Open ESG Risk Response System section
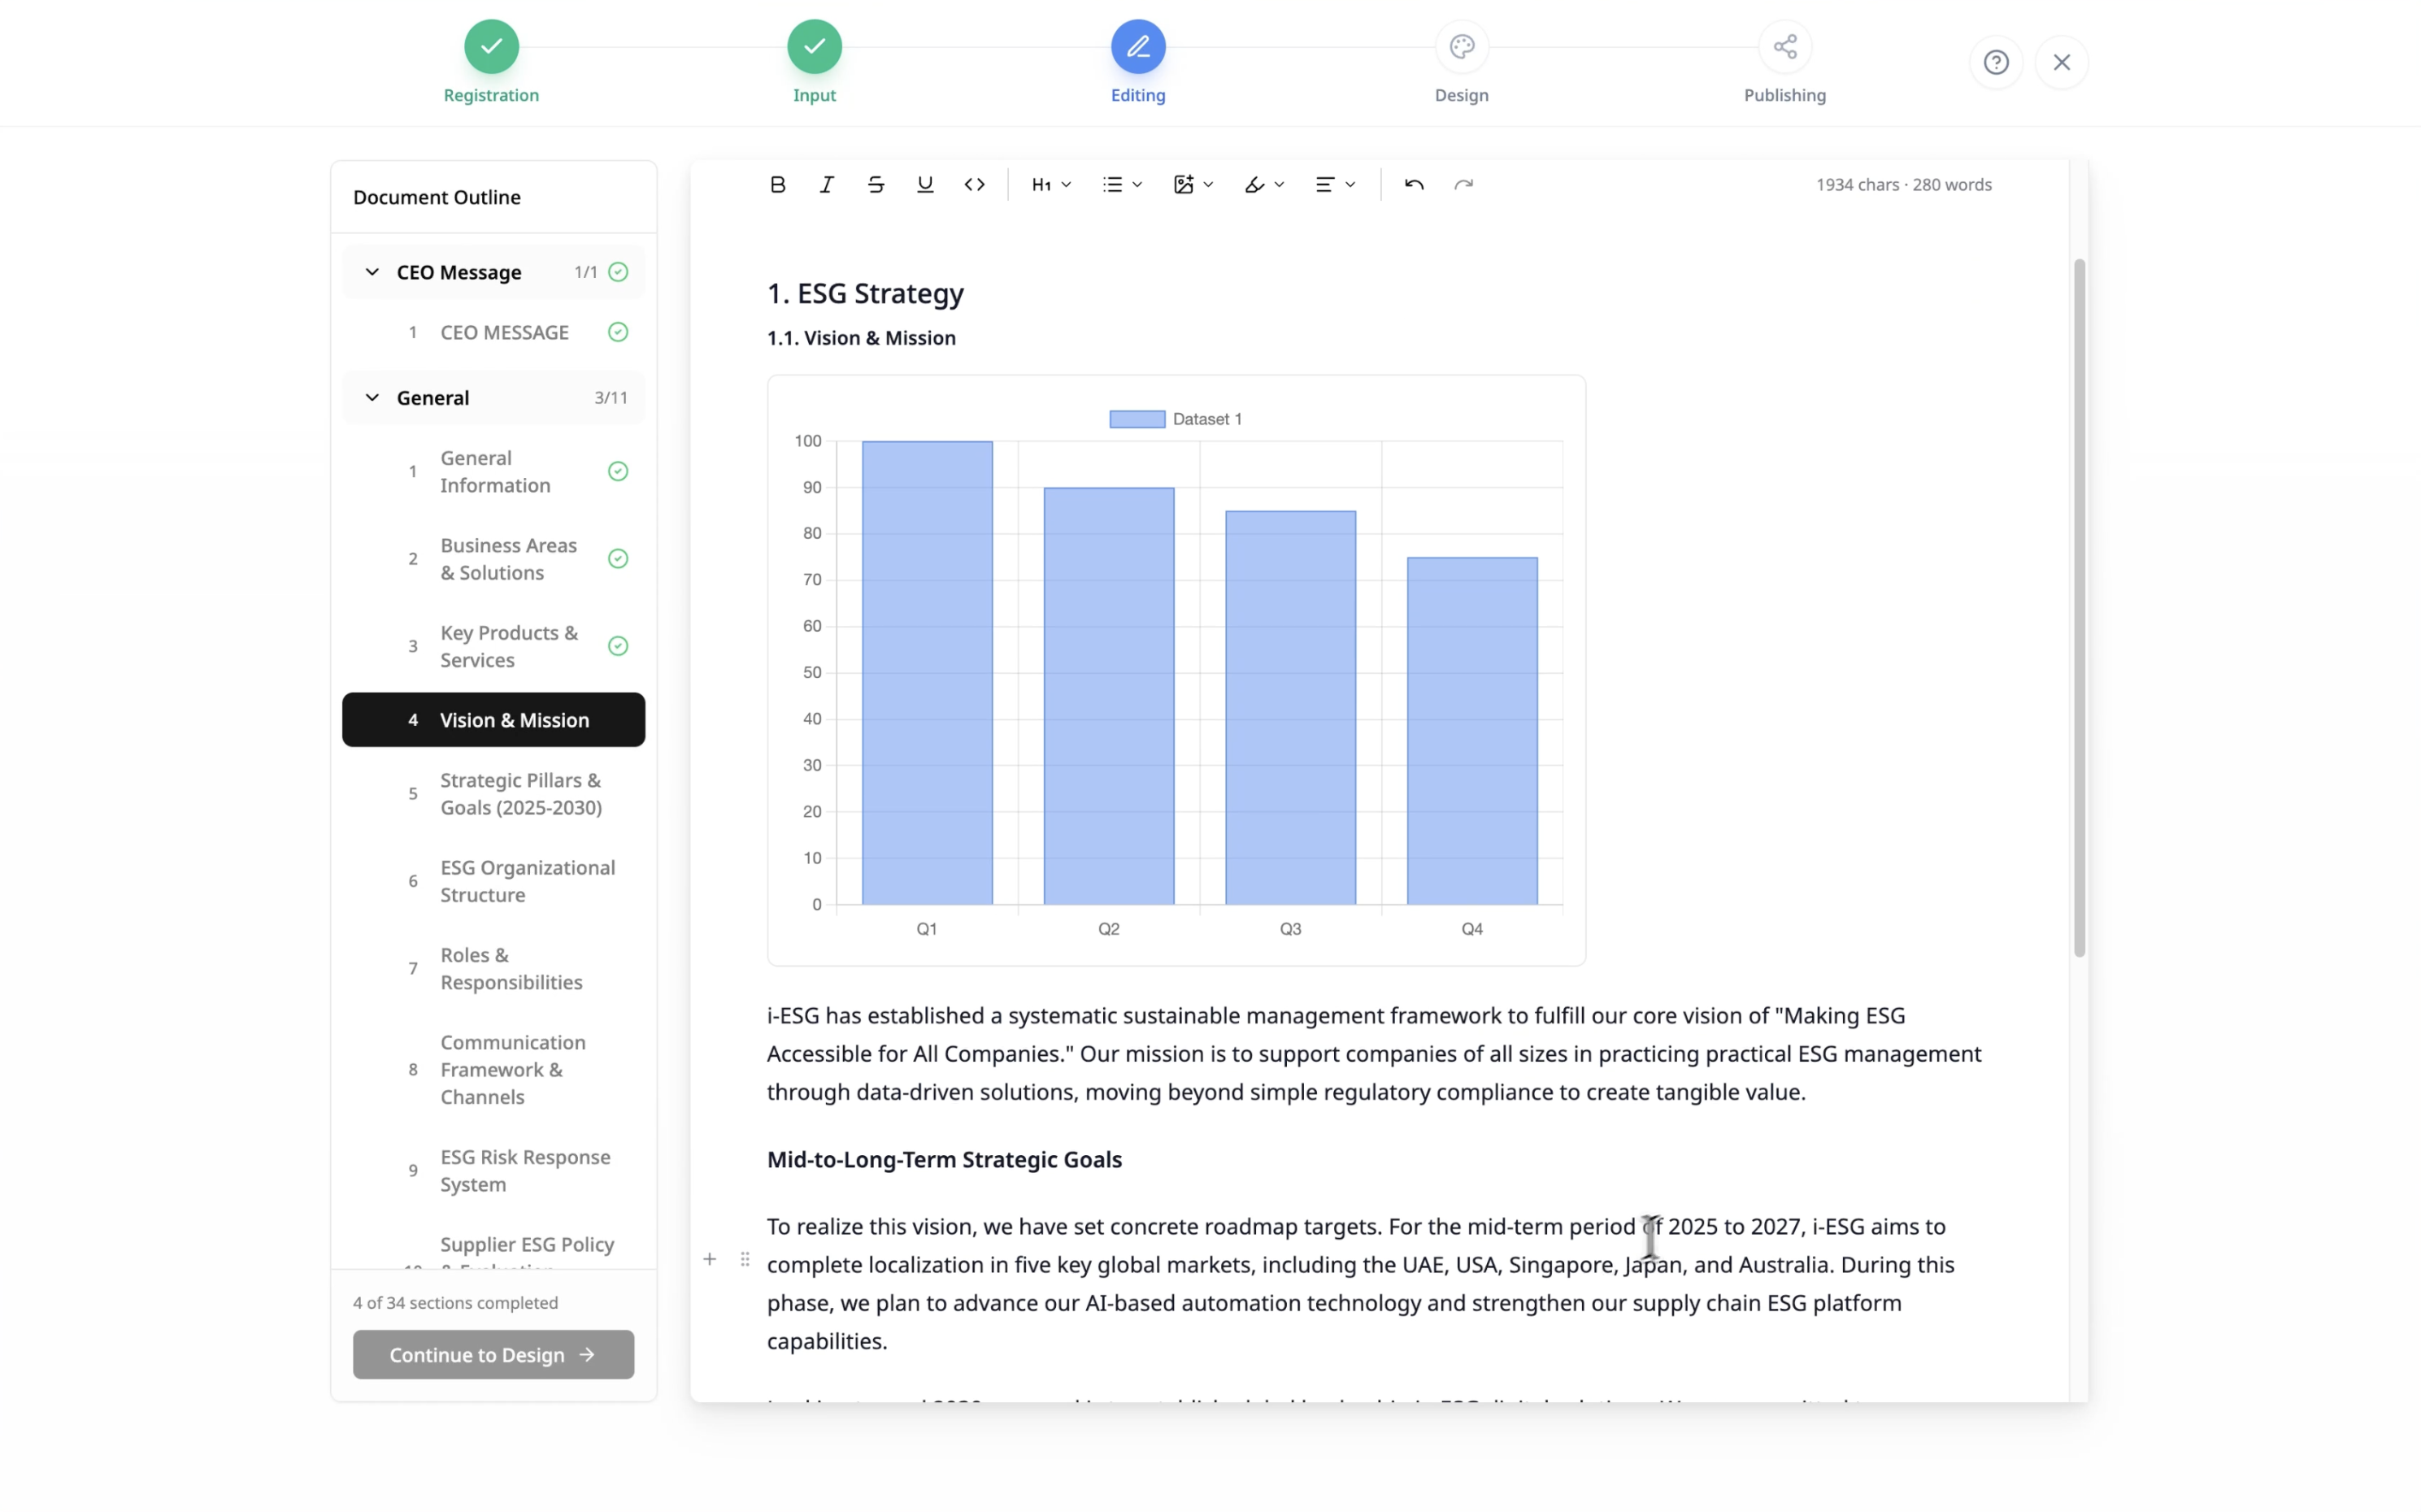 [x=493, y=1170]
